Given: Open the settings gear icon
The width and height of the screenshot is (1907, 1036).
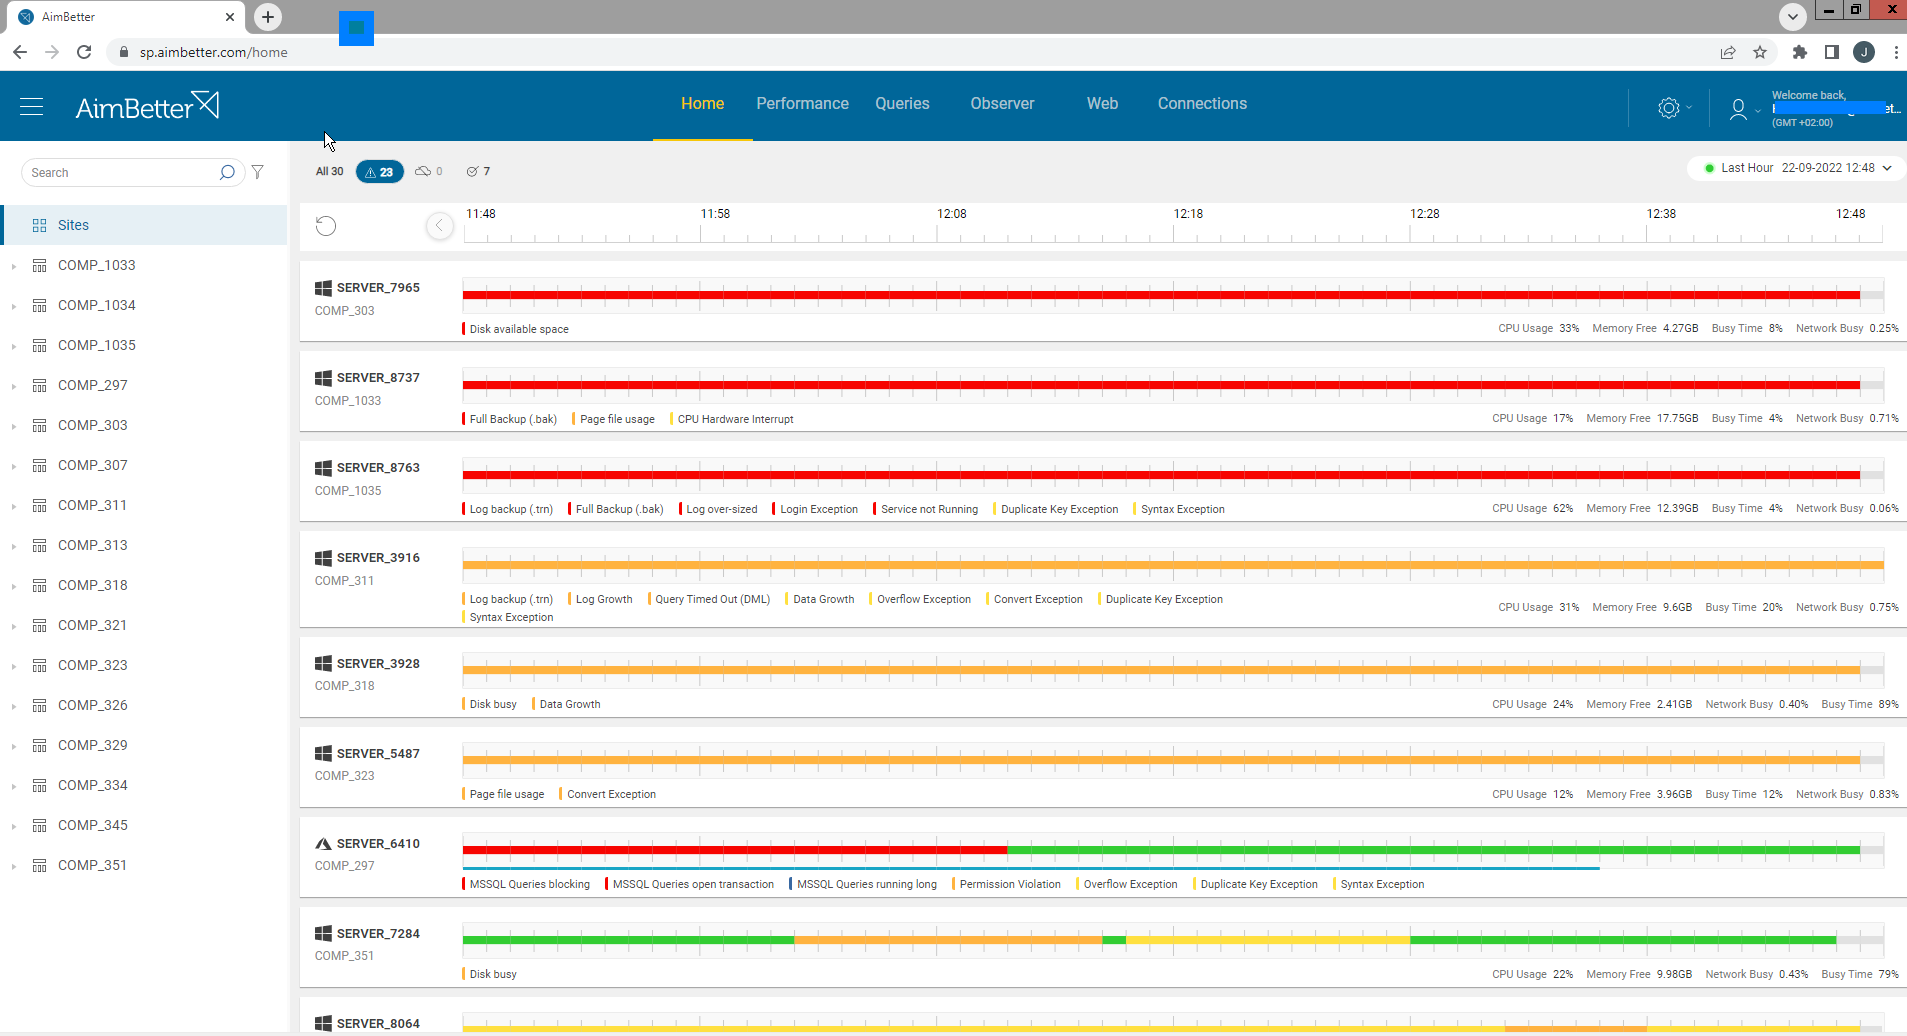Looking at the screenshot, I should coord(1668,108).
